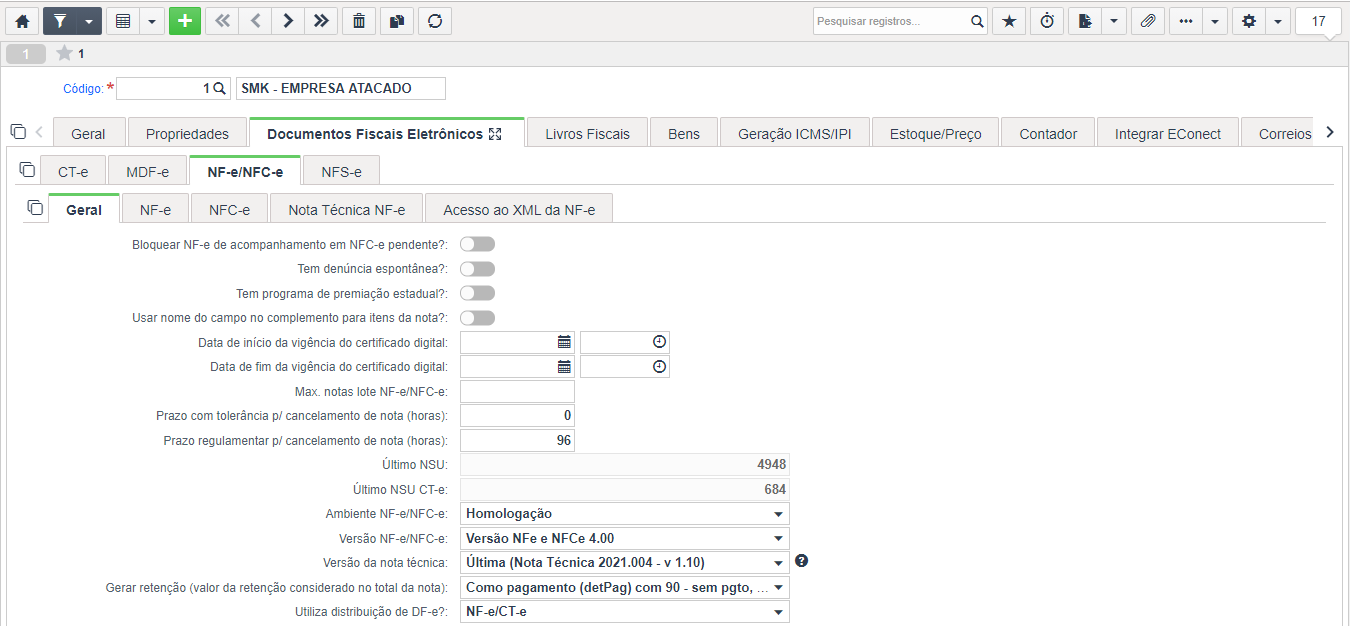Image resolution: width=1350 pixels, height=626 pixels.
Task: Toggle Bloquear NF-e de acompanhamento switch
Action: pos(477,244)
